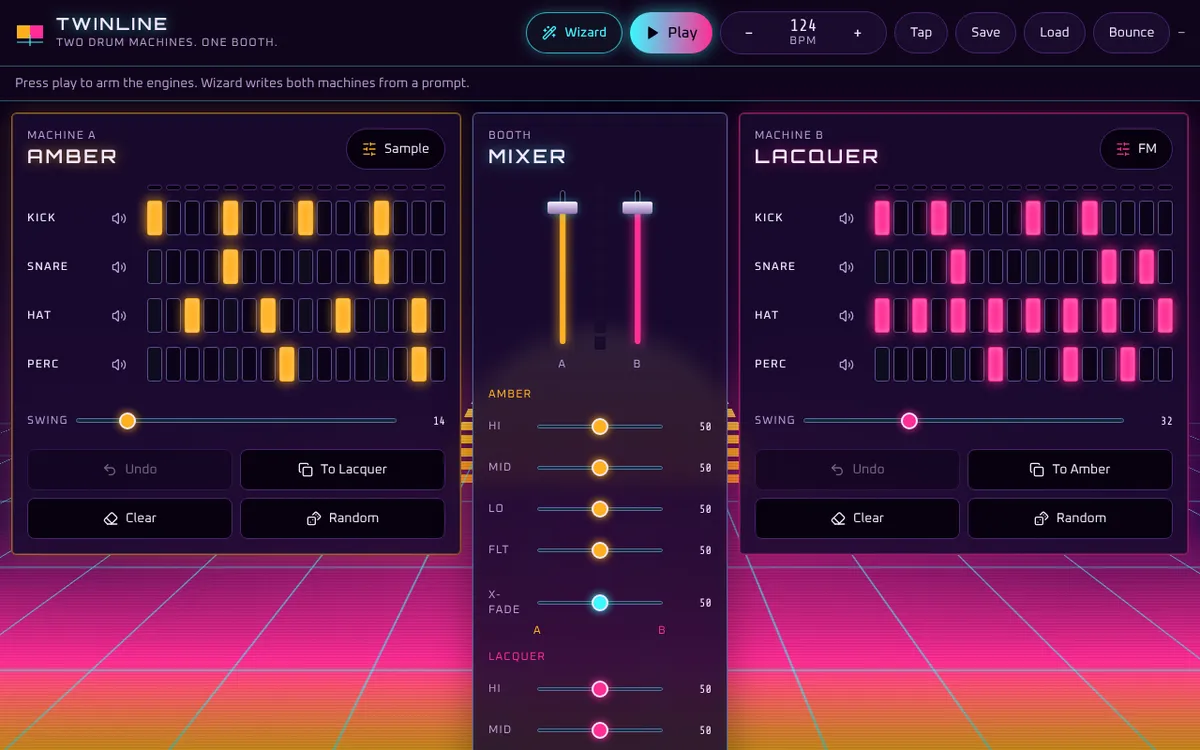Image resolution: width=1200 pixels, height=750 pixels.
Task: Copy Amber pattern To Lacquer
Action: point(342,470)
